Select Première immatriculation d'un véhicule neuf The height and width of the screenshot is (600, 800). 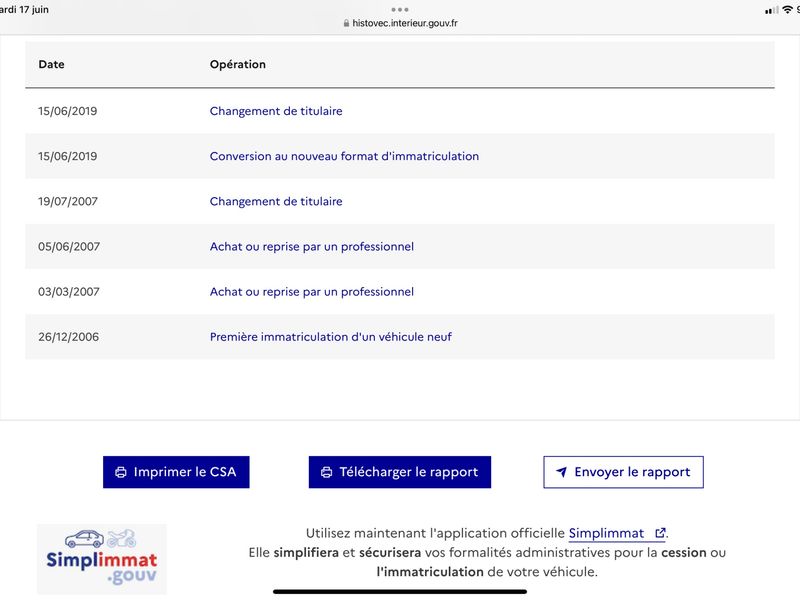click(x=331, y=337)
